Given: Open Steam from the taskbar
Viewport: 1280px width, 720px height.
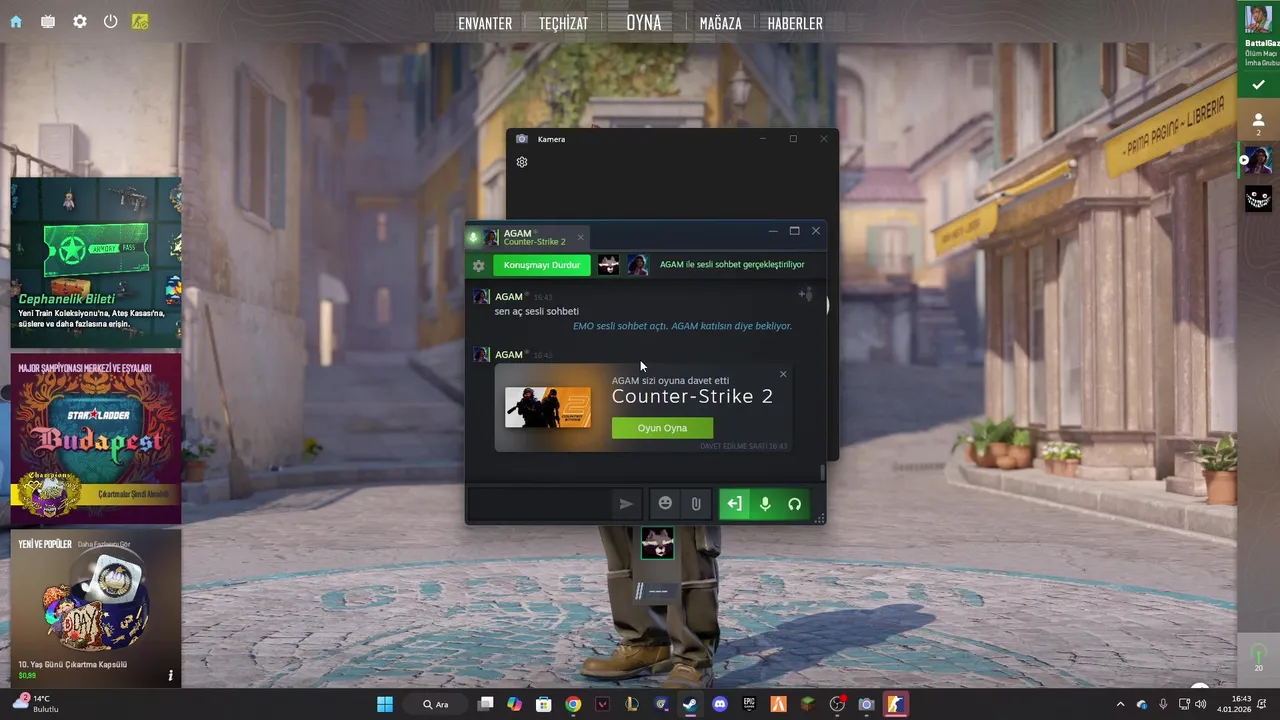Looking at the screenshot, I should click(x=690, y=704).
